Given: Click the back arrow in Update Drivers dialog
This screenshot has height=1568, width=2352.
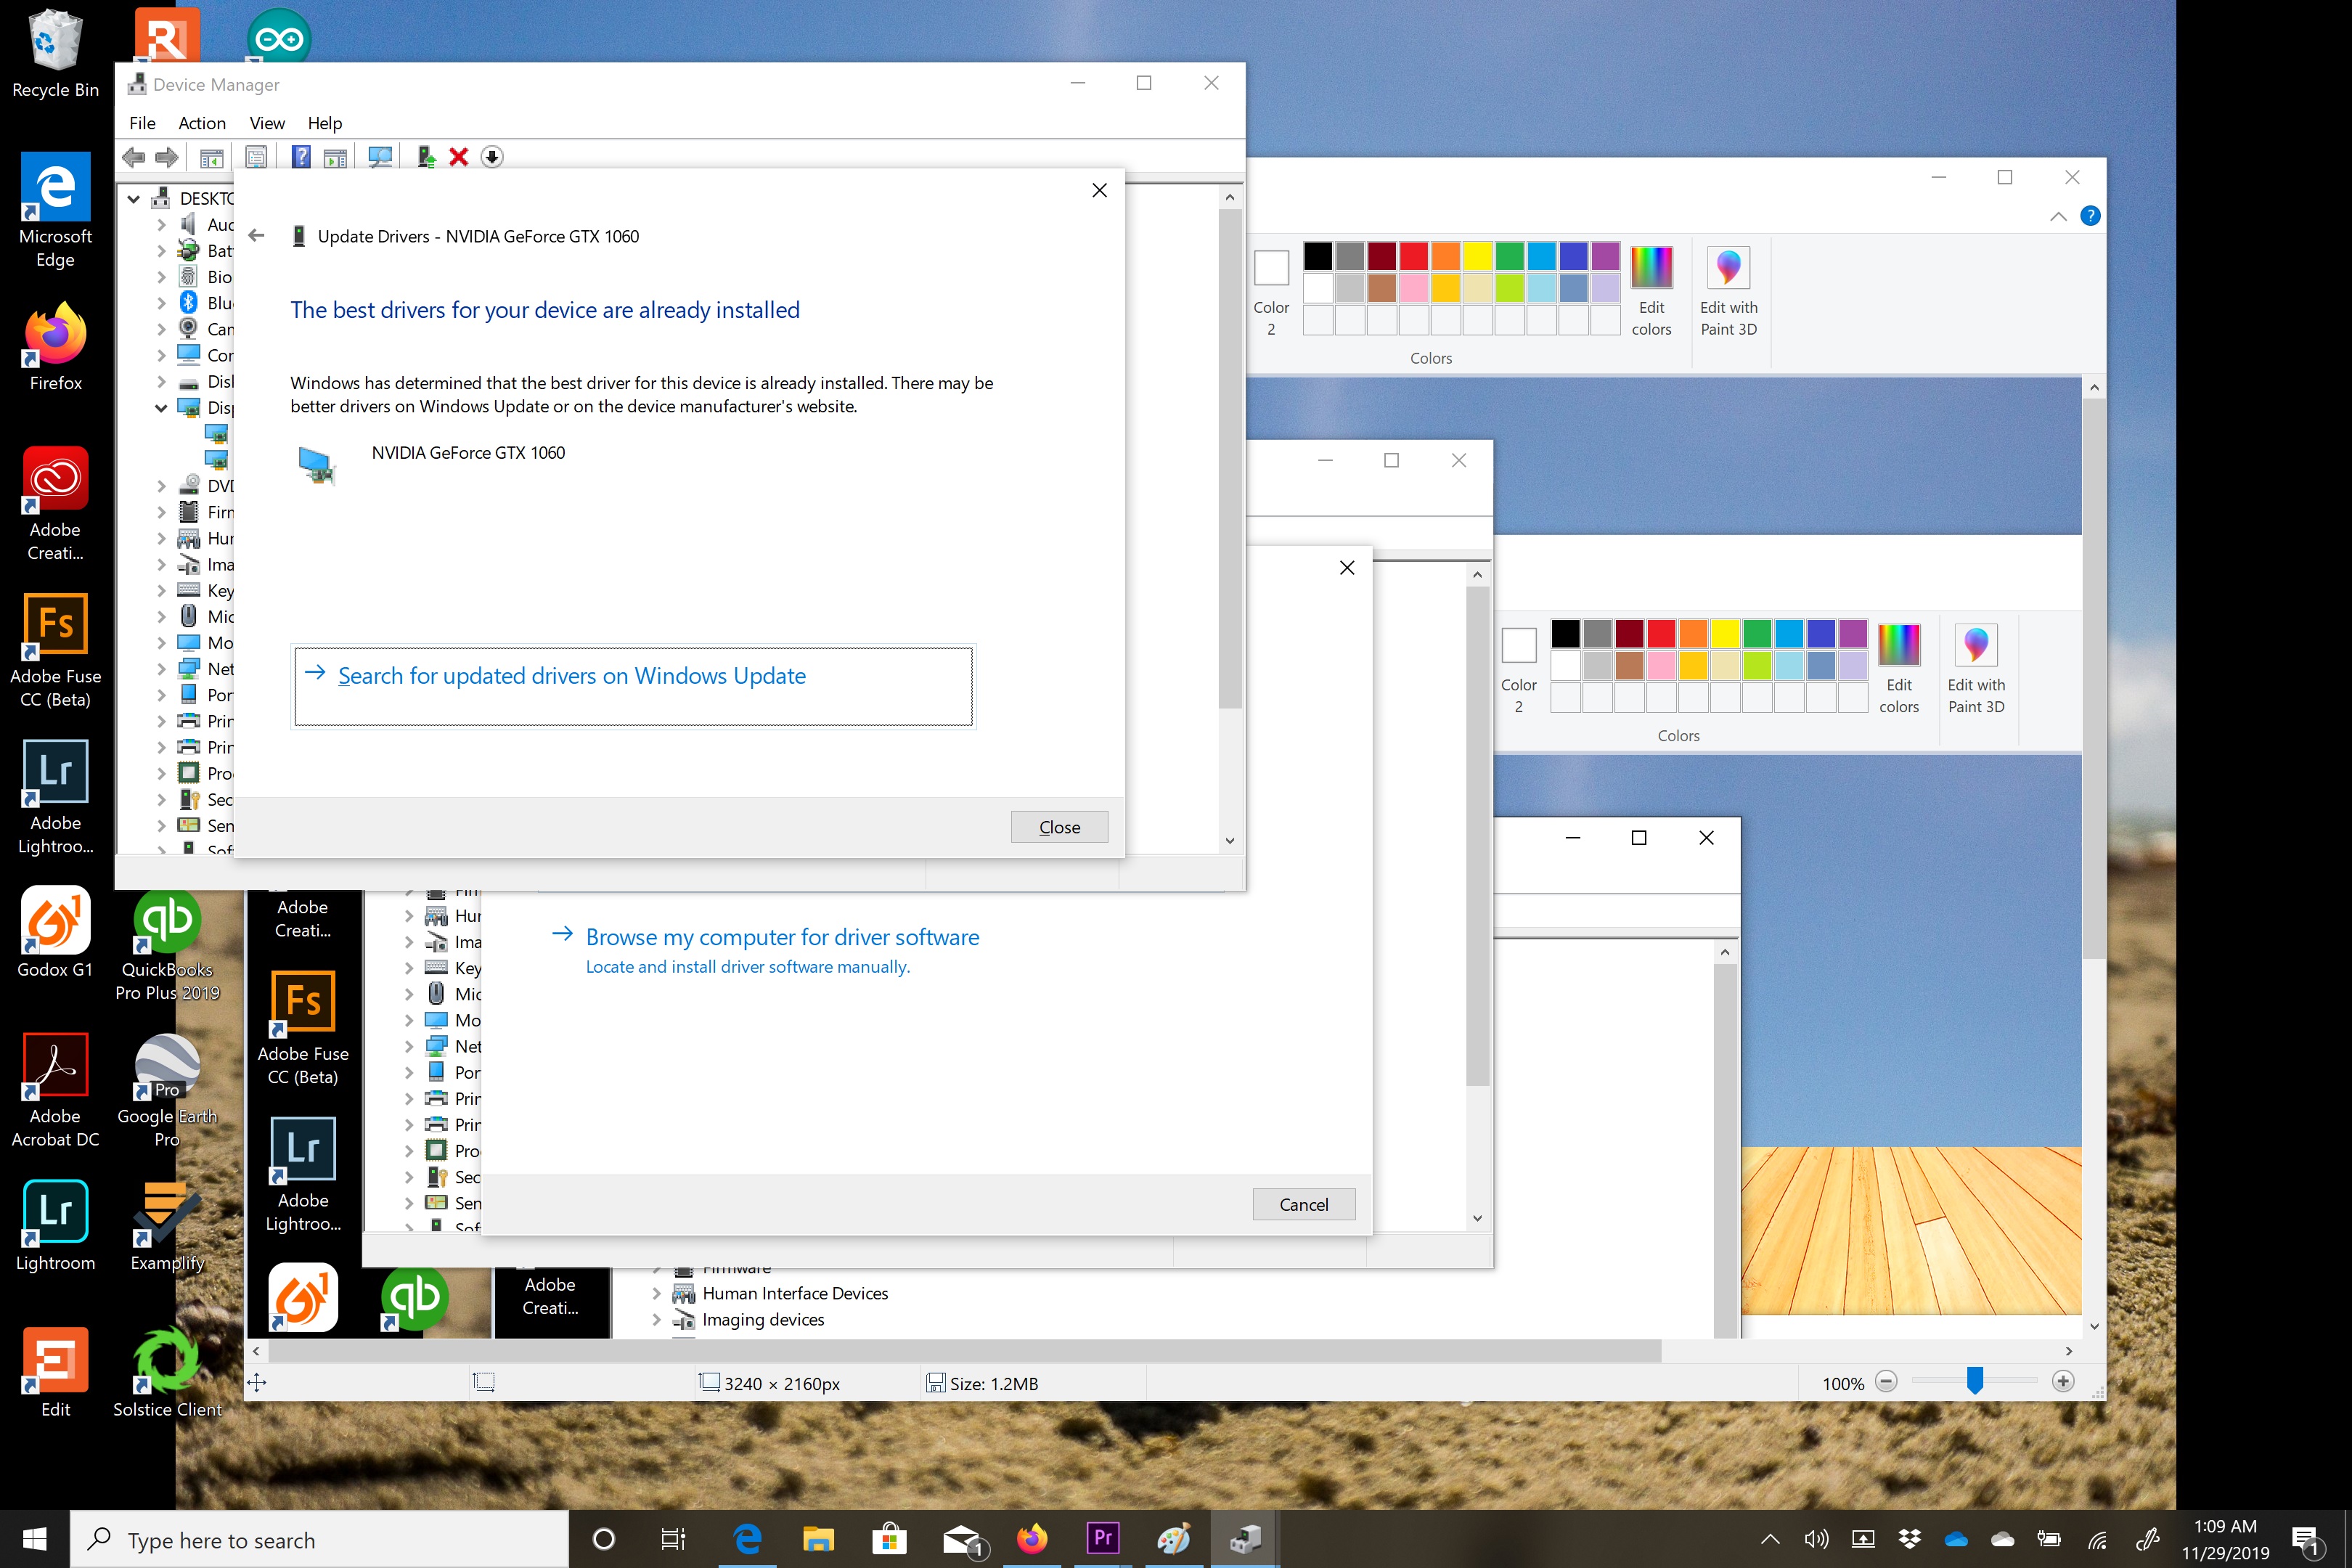Looking at the screenshot, I should (257, 236).
